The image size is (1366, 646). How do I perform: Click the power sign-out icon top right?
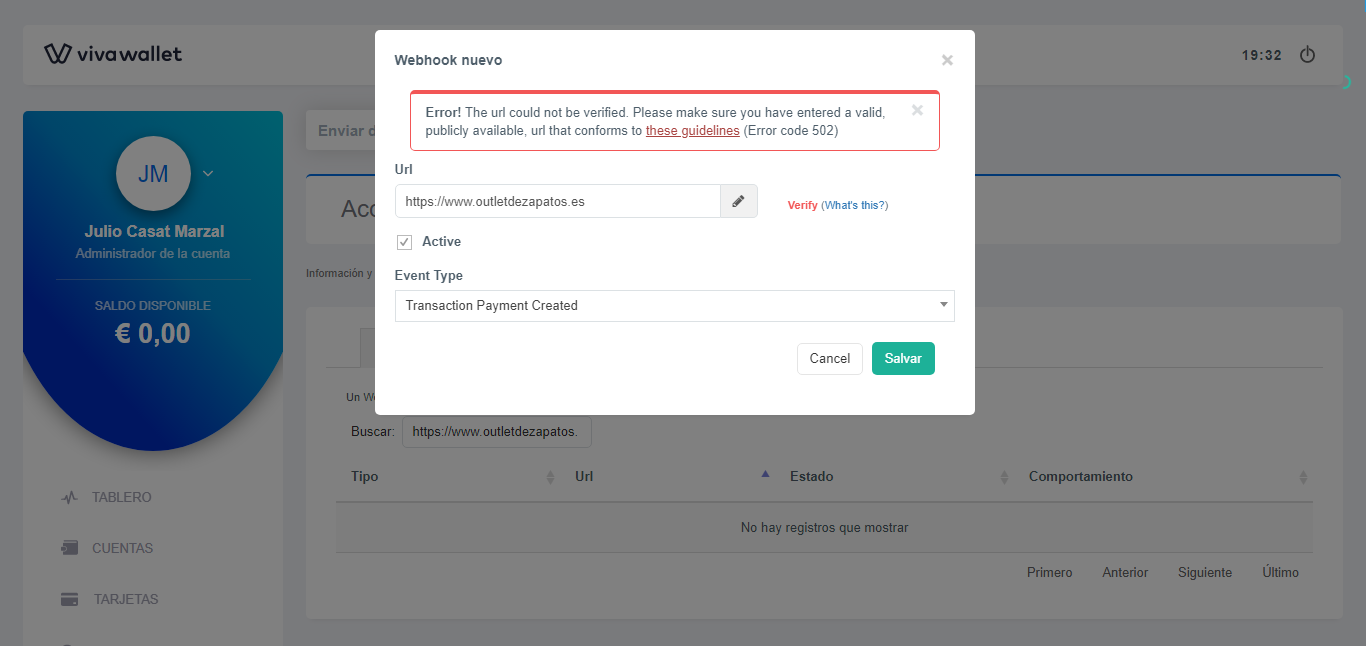[1307, 55]
